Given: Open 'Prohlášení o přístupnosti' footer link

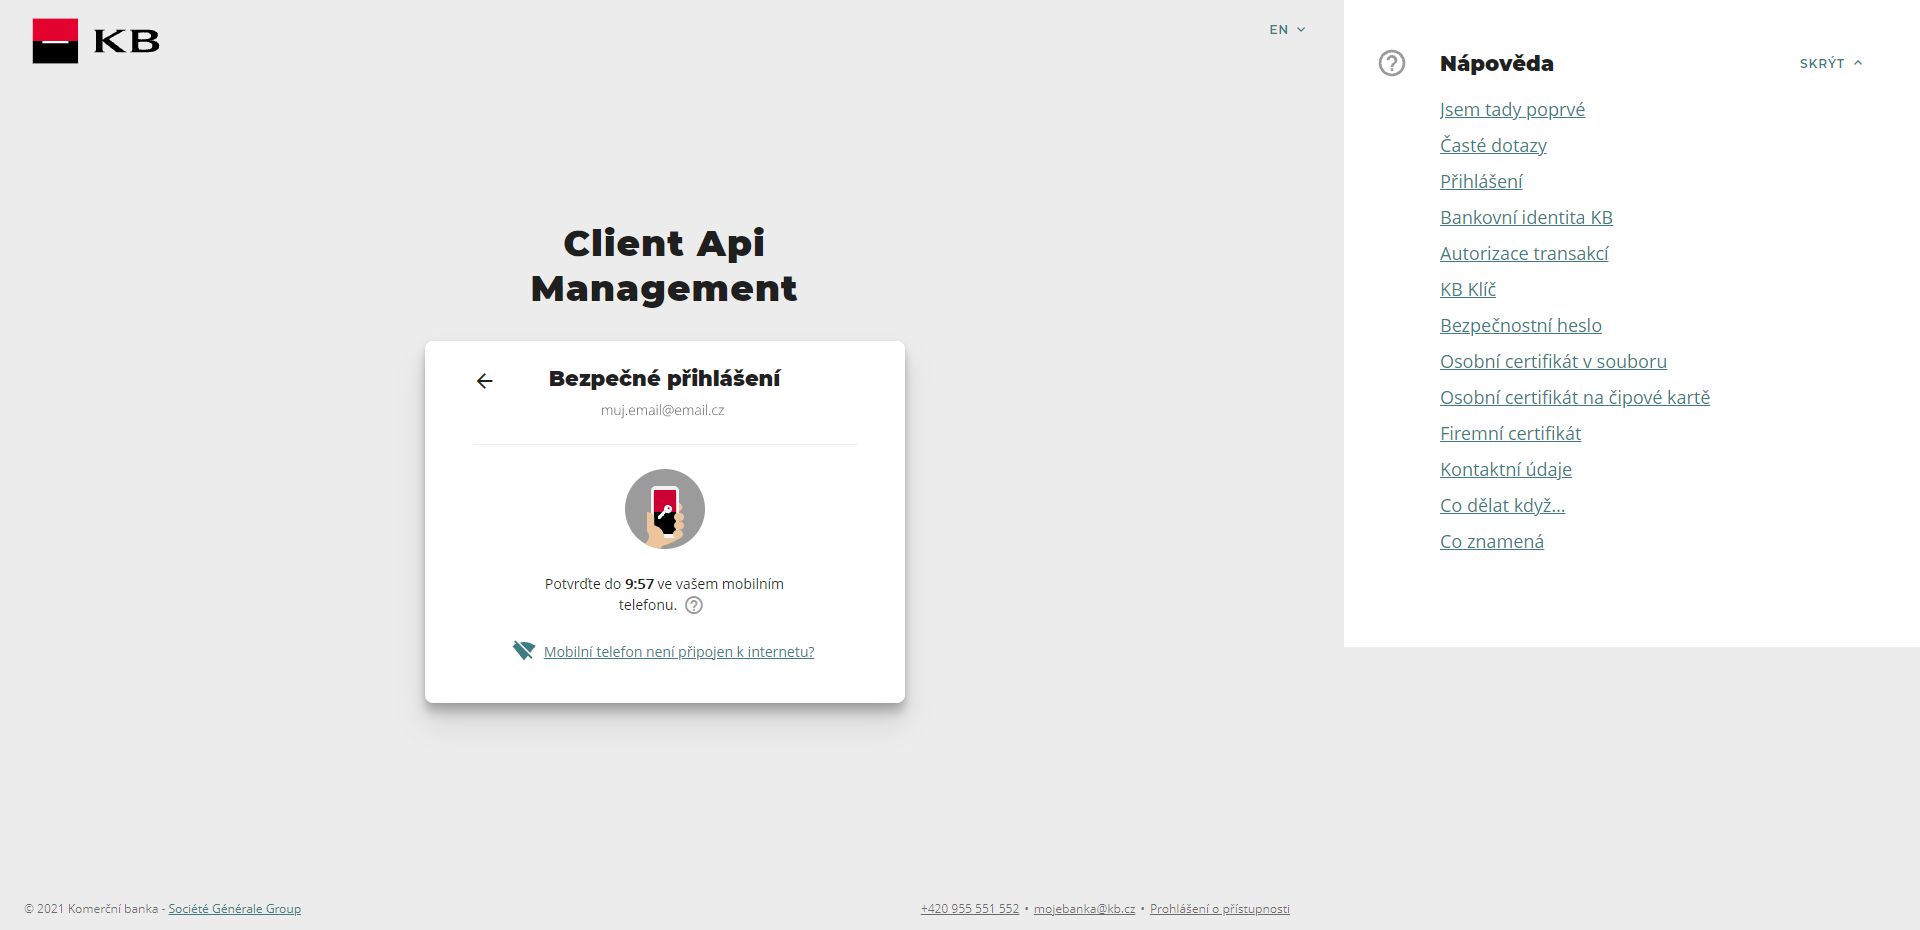Looking at the screenshot, I should (1220, 909).
